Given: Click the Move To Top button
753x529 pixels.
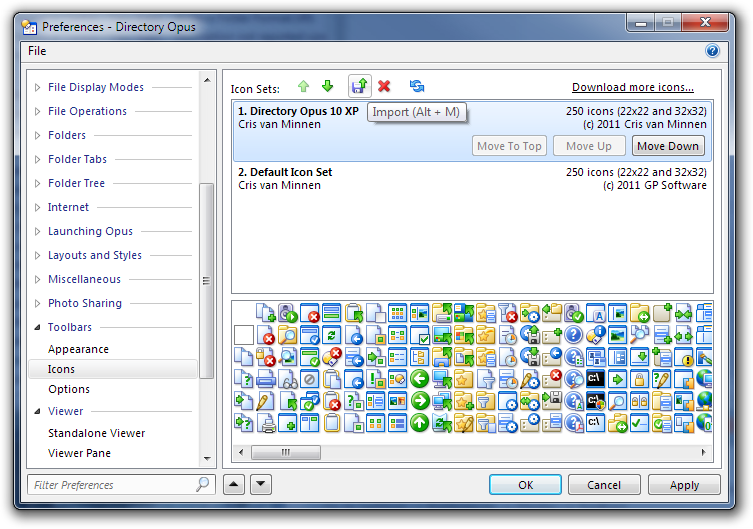Looking at the screenshot, I should tap(509, 146).
